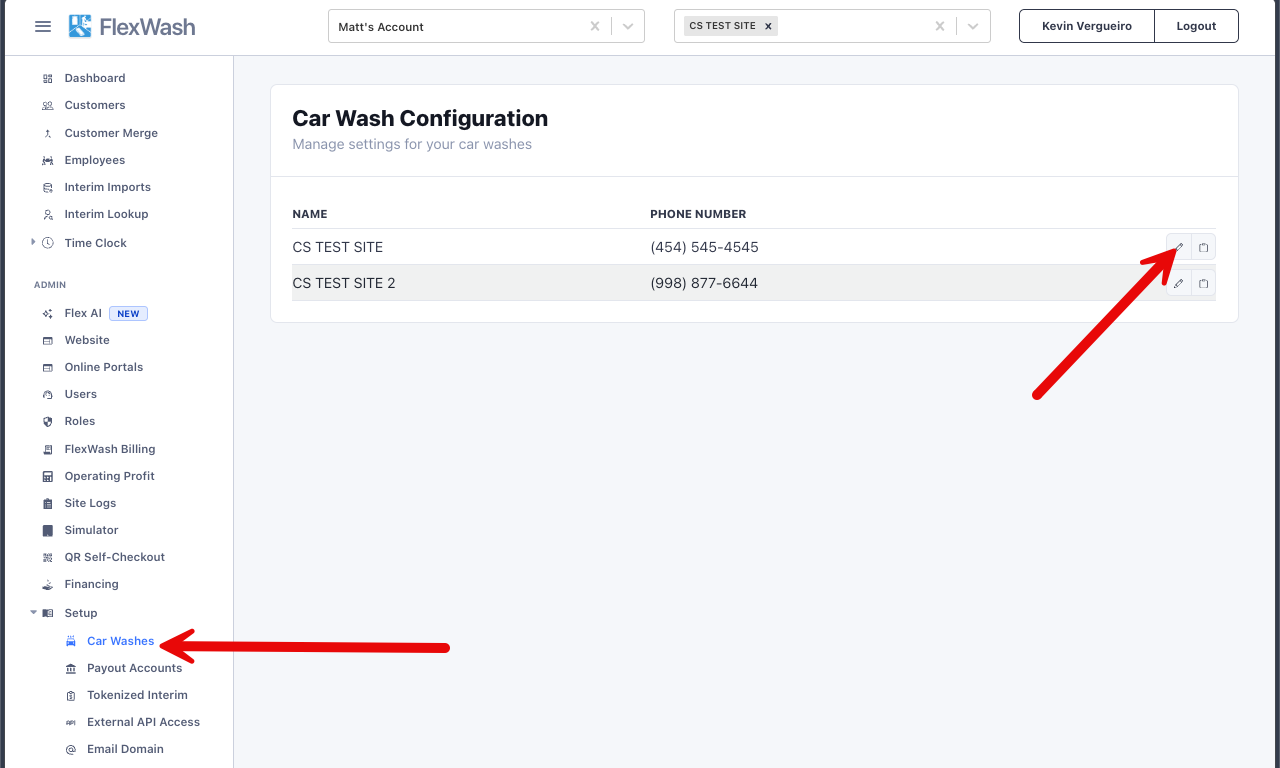Copy CS TEST SITE with clipboard icon

1204,247
